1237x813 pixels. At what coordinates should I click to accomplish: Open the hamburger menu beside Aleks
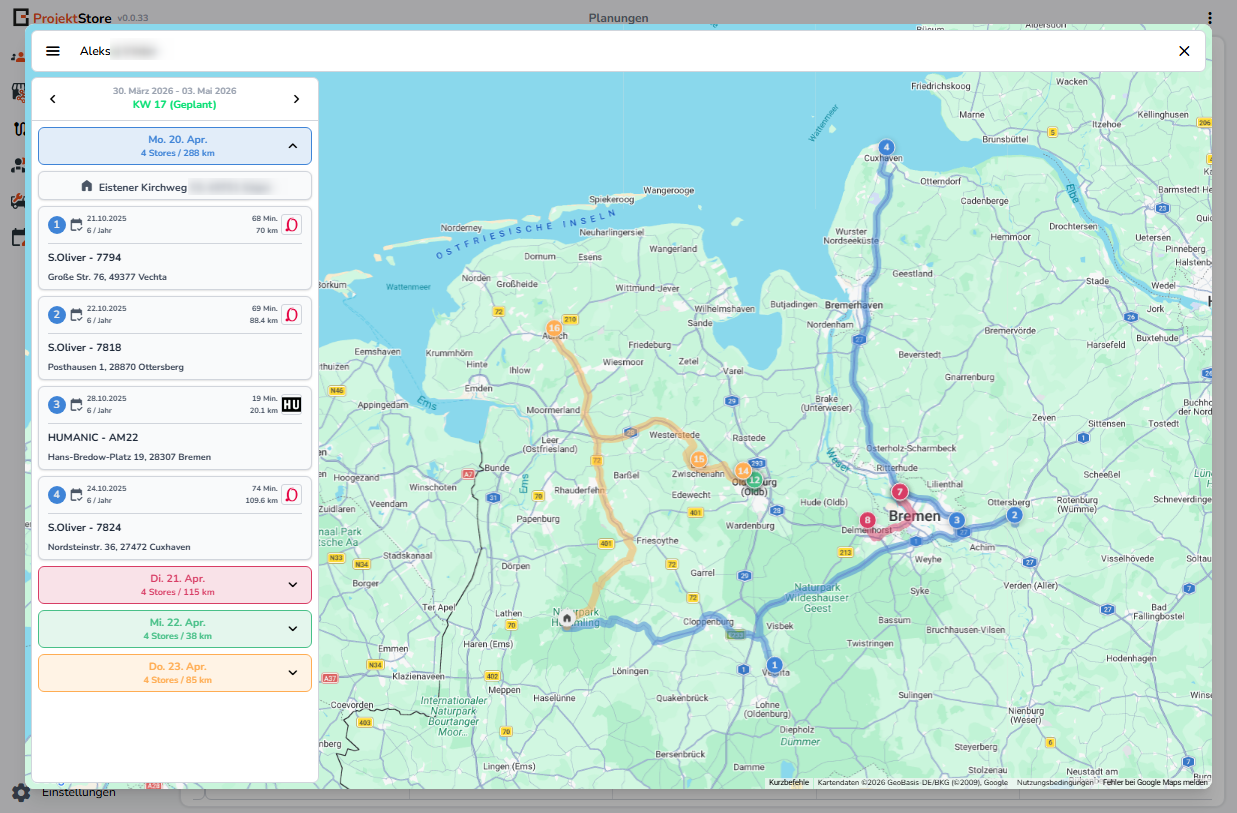pyautogui.click(x=53, y=51)
